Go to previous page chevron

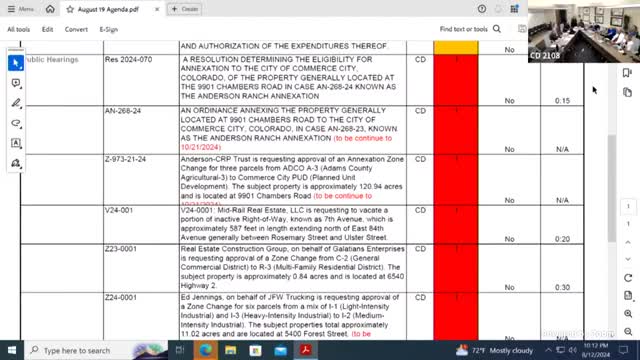628,242
